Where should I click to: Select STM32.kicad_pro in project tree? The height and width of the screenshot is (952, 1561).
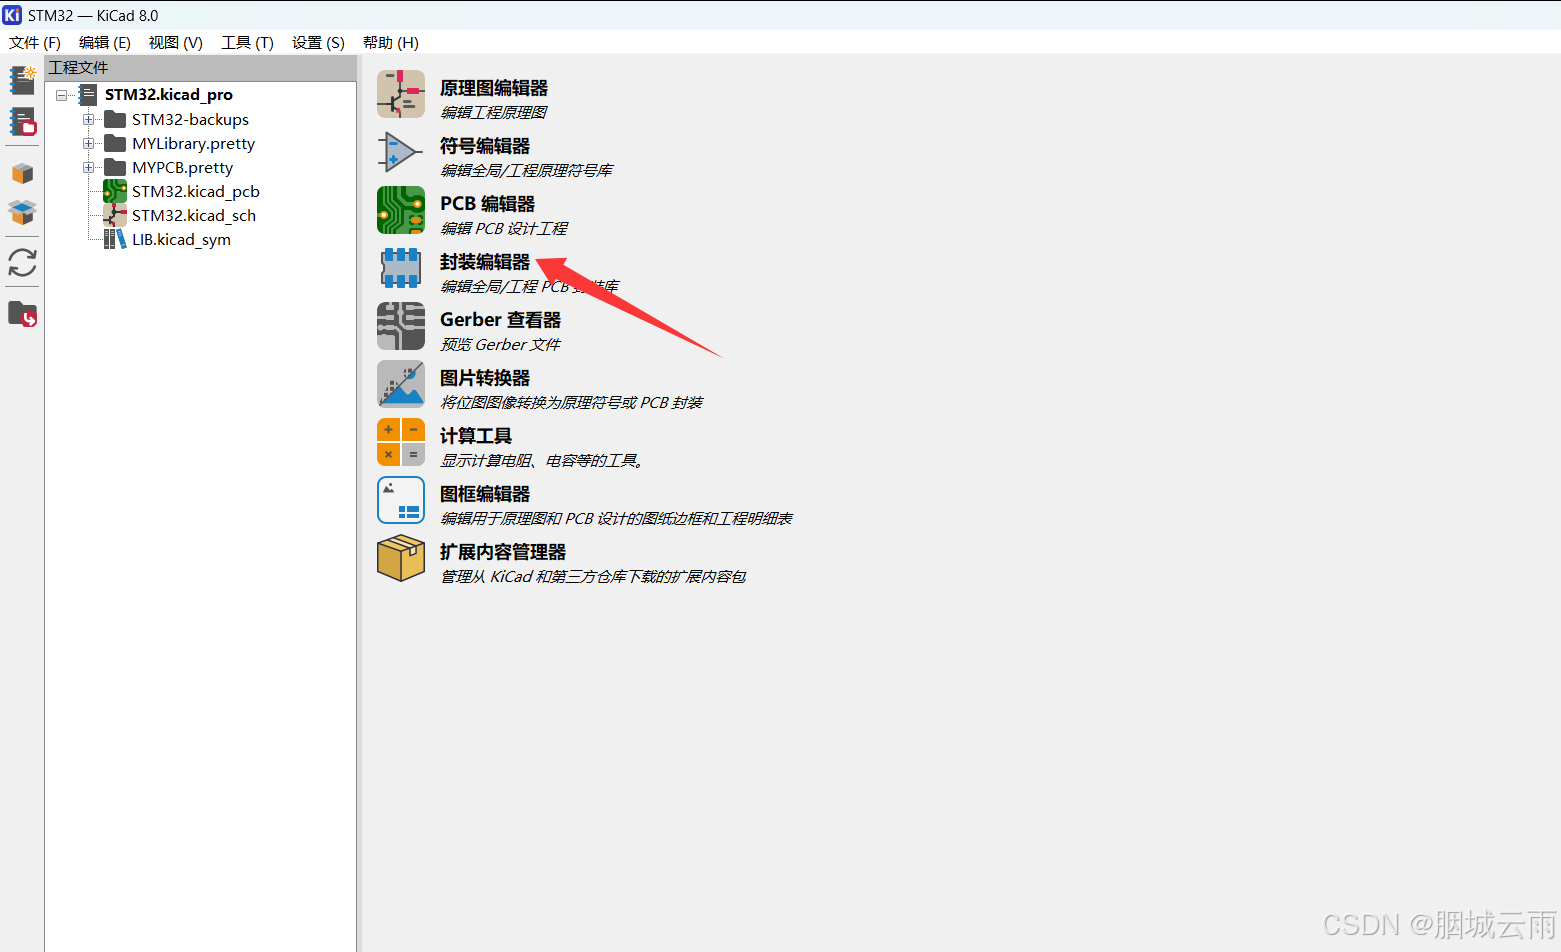pyautogui.click(x=169, y=95)
